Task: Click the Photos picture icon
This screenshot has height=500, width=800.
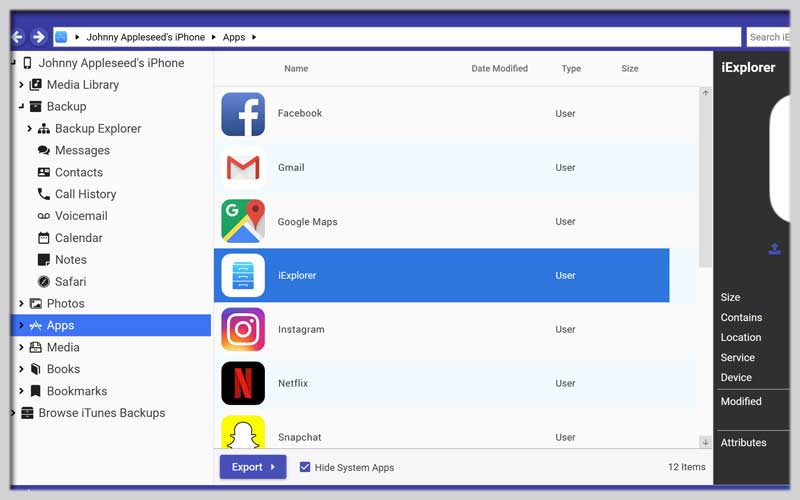Action: (35, 304)
